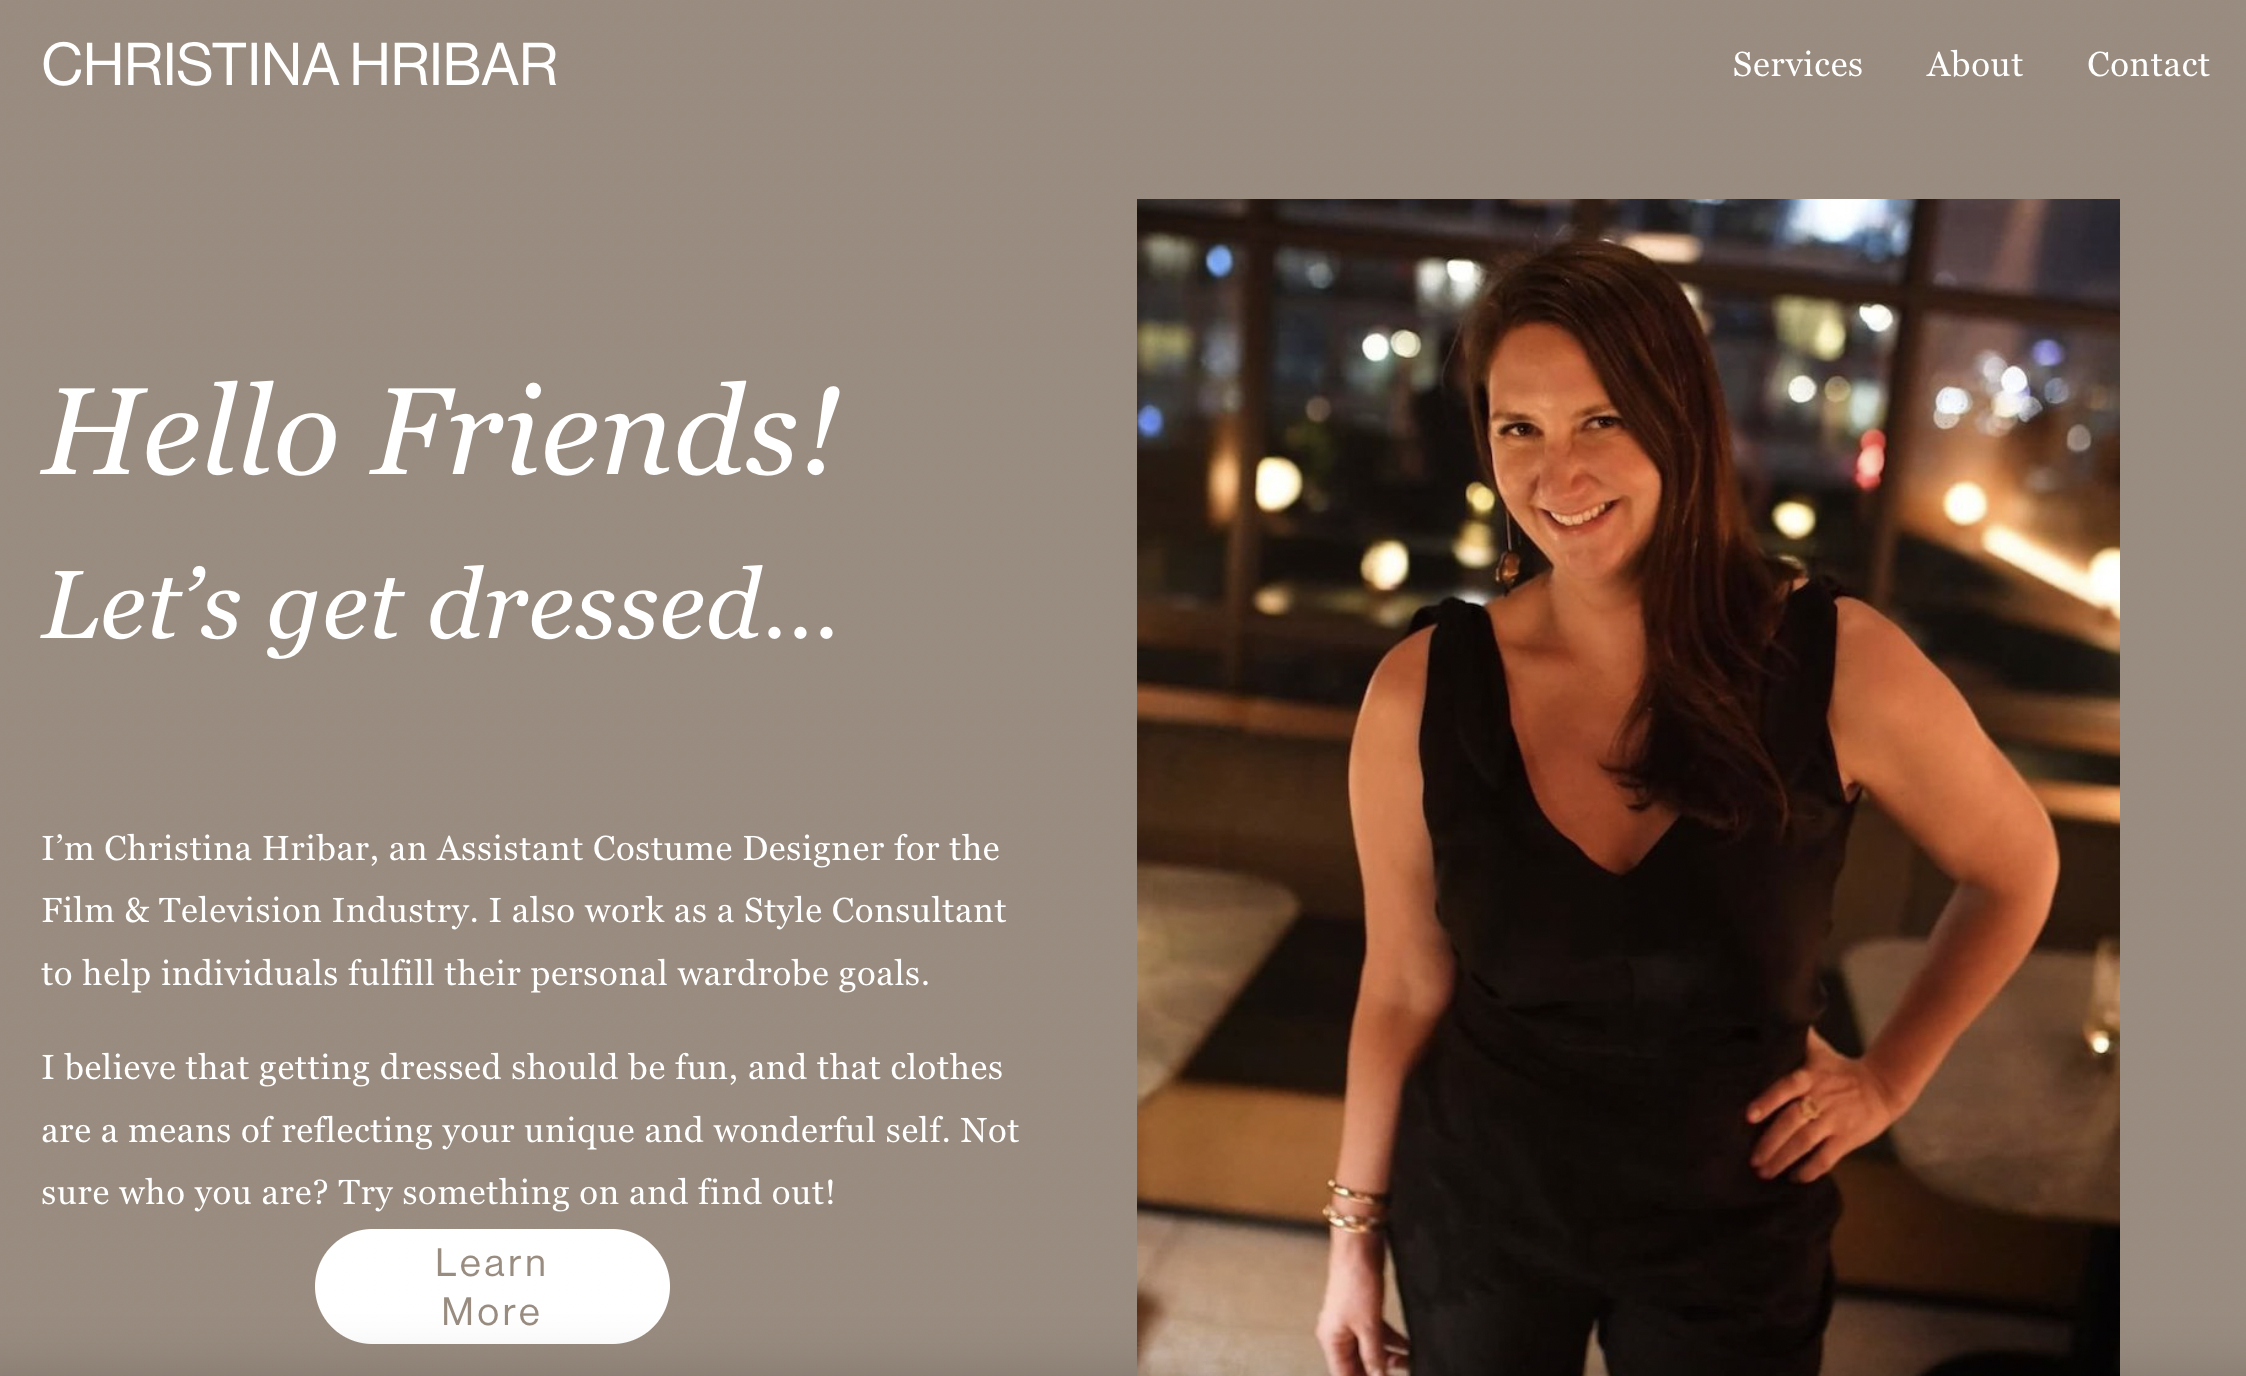Click the word HRIBAR in the header logo
The image size is (2246, 1376).
pyautogui.click(x=453, y=65)
